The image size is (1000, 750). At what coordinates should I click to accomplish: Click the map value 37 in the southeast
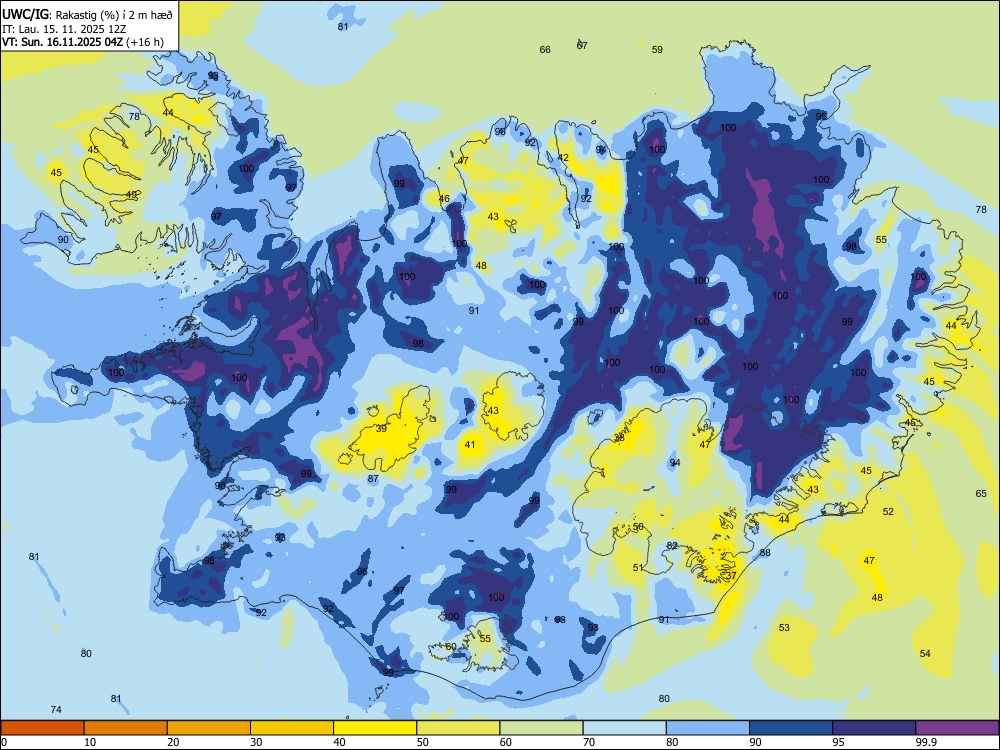tap(732, 575)
